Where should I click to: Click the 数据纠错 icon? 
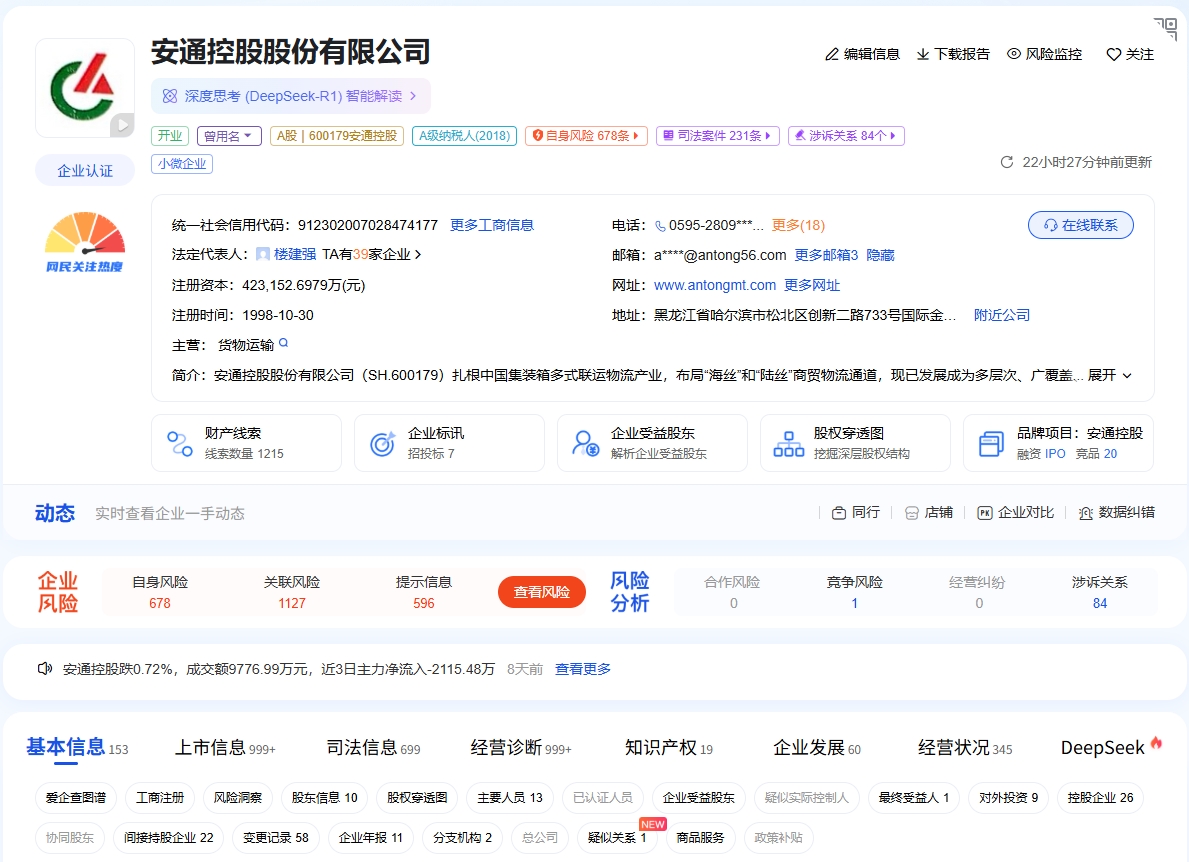pyautogui.click(x=1086, y=513)
